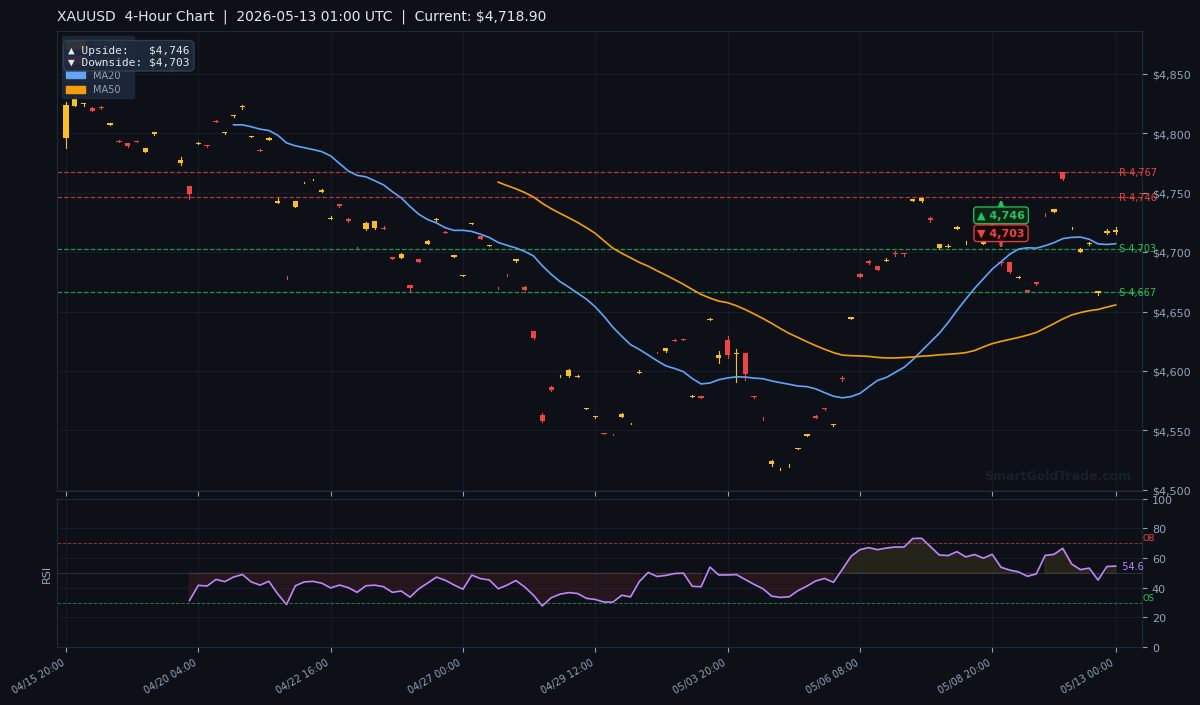Click the S 4,667 support label
1200x705 pixels.
(x=1137, y=292)
